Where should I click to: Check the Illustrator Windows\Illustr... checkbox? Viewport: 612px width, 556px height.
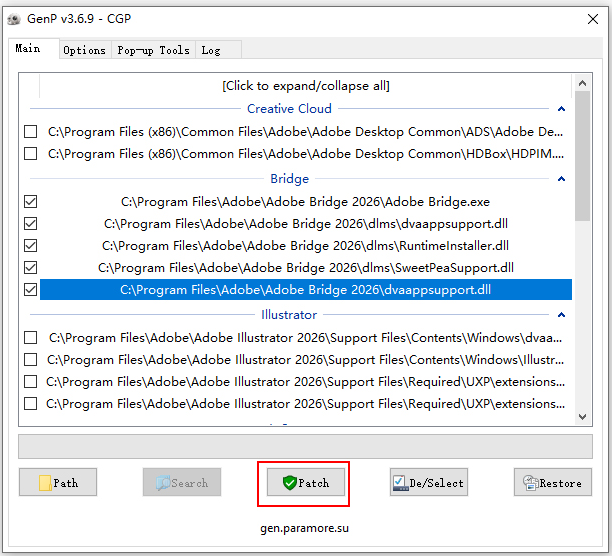tap(30, 359)
